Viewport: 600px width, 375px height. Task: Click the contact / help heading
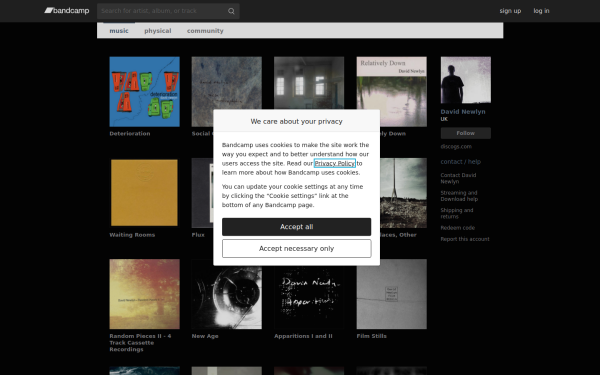tap(460, 161)
